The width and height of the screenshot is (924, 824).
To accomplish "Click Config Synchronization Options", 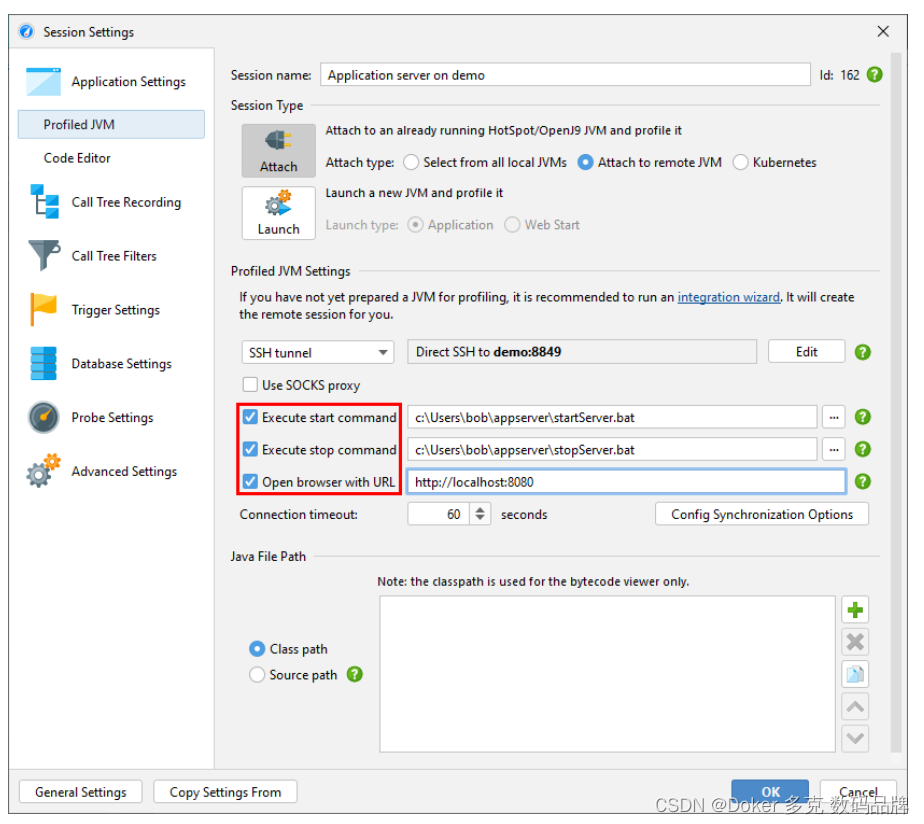I will pos(761,513).
